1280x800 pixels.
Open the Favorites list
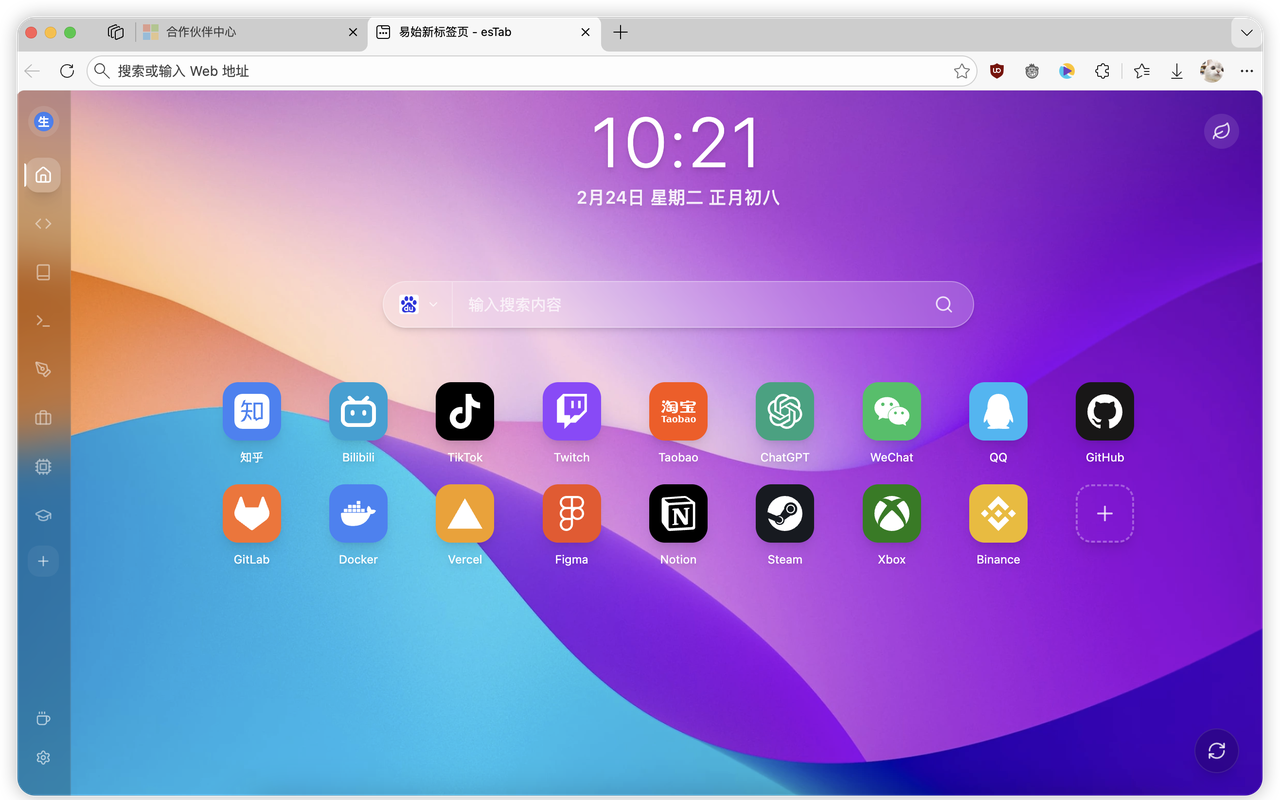pos(1142,71)
